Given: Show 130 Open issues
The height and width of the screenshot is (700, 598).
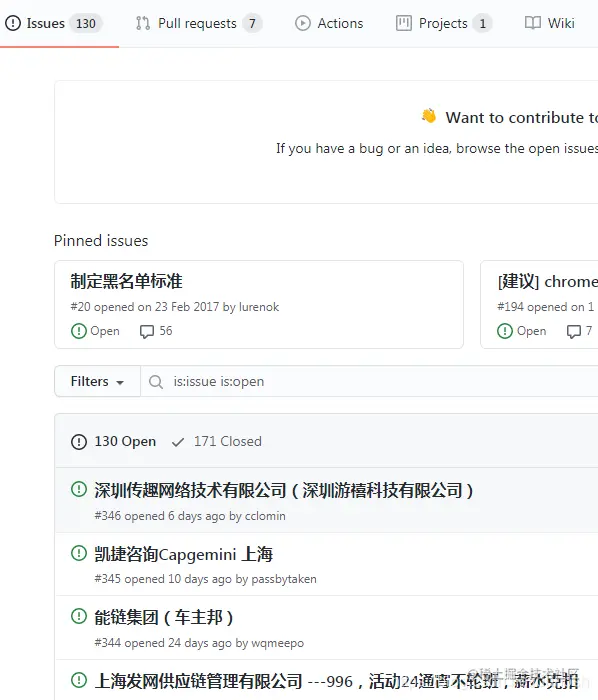Looking at the screenshot, I should [x=113, y=442].
